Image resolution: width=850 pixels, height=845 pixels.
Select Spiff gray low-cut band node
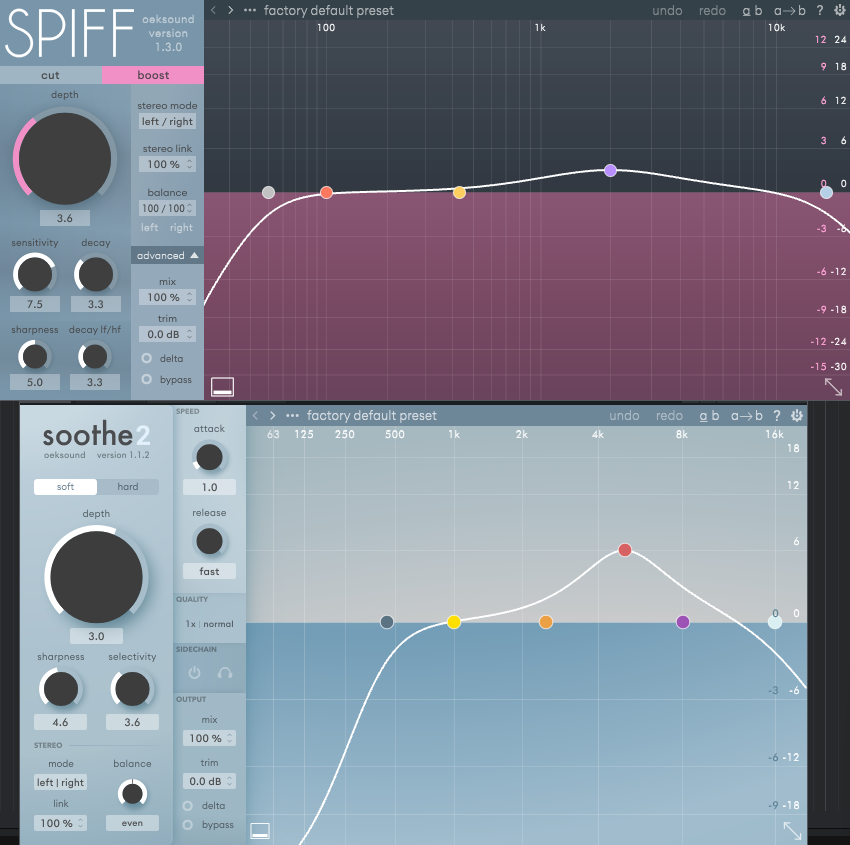tap(268, 192)
